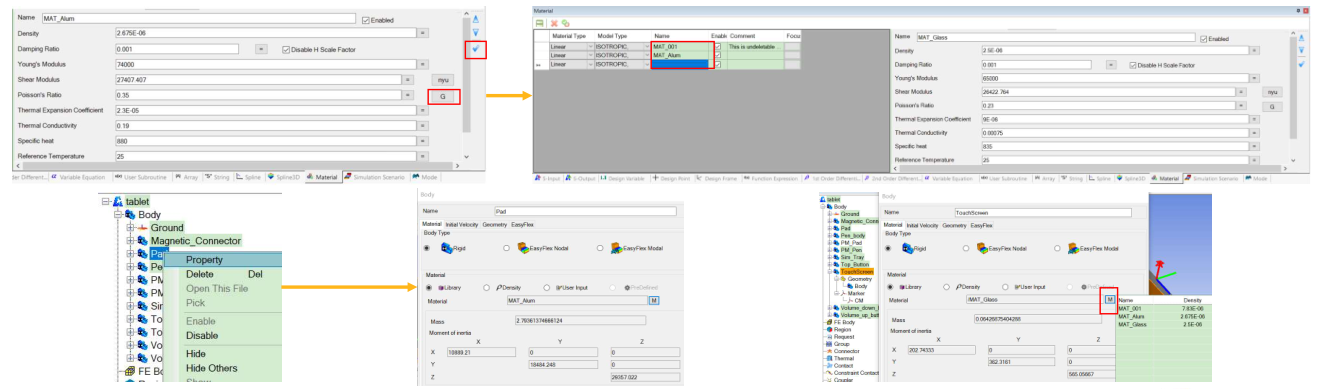Click the Name field containing MAT_Alum
Screen dimensions: 1321x389
(199, 18)
